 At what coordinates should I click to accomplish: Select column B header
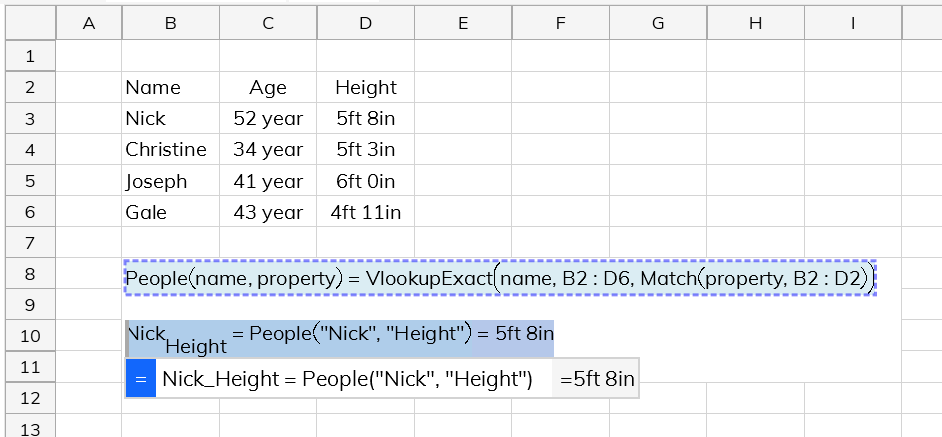click(171, 23)
